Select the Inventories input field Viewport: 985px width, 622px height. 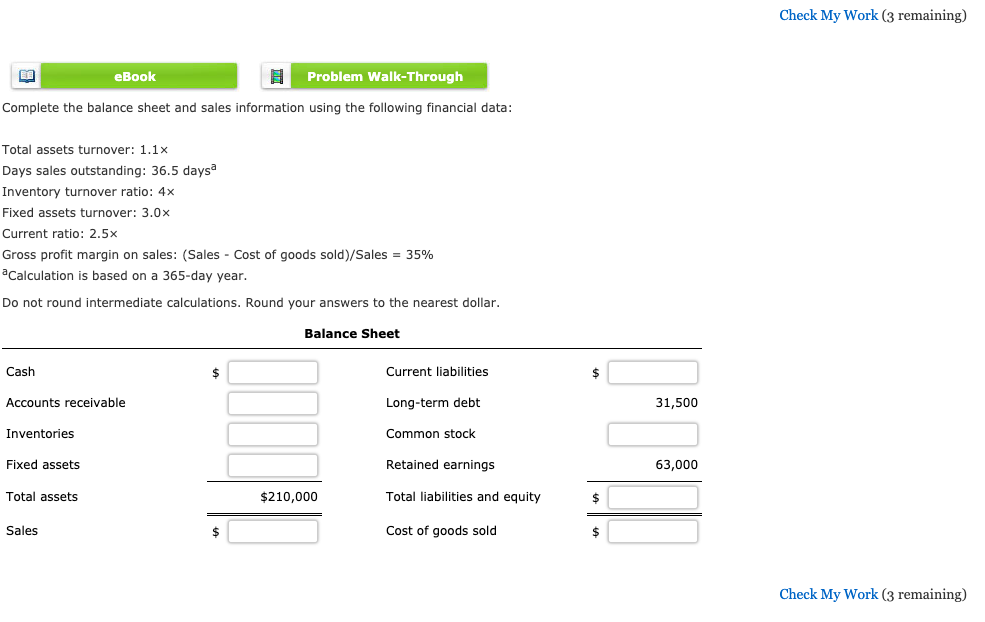pos(272,433)
